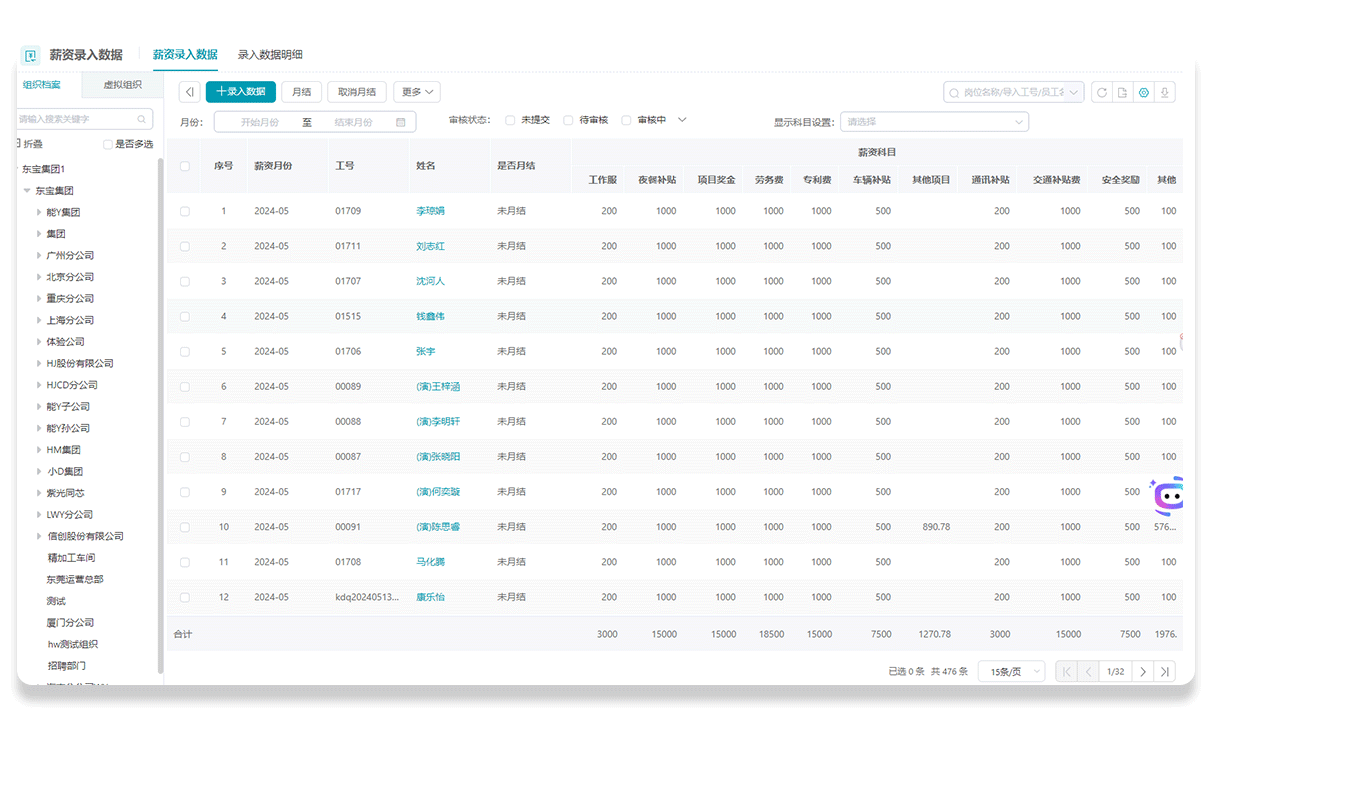Open employee link 刘志红
The width and height of the screenshot is (1353, 795).
(x=431, y=246)
